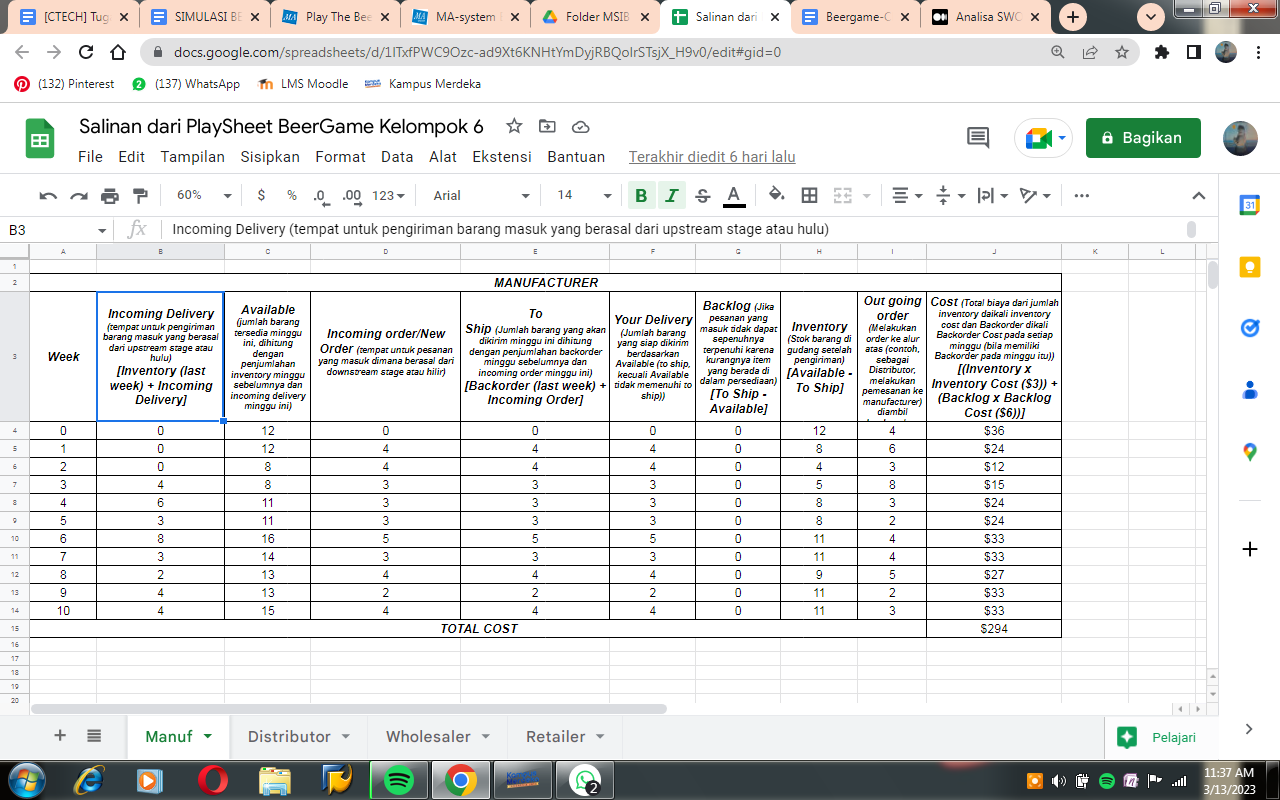Toggle Italic formatting
This screenshot has width=1280, height=800.
pyautogui.click(x=672, y=195)
